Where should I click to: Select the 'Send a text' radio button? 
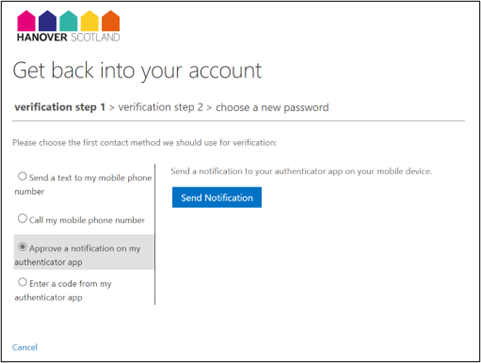22,176
